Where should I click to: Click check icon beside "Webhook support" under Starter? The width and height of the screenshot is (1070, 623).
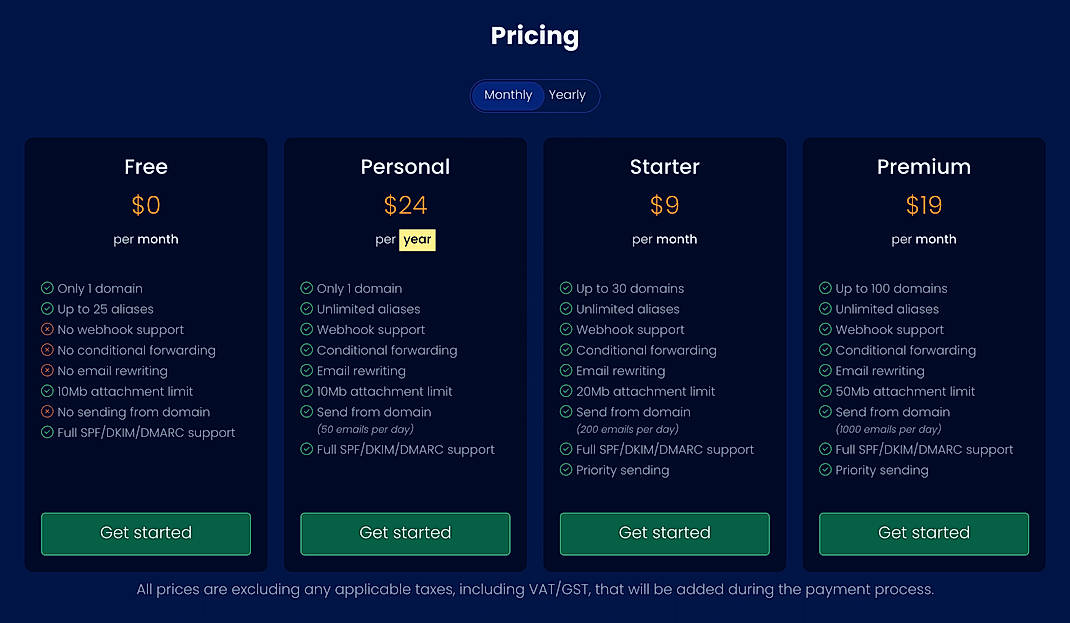coord(565,329)
